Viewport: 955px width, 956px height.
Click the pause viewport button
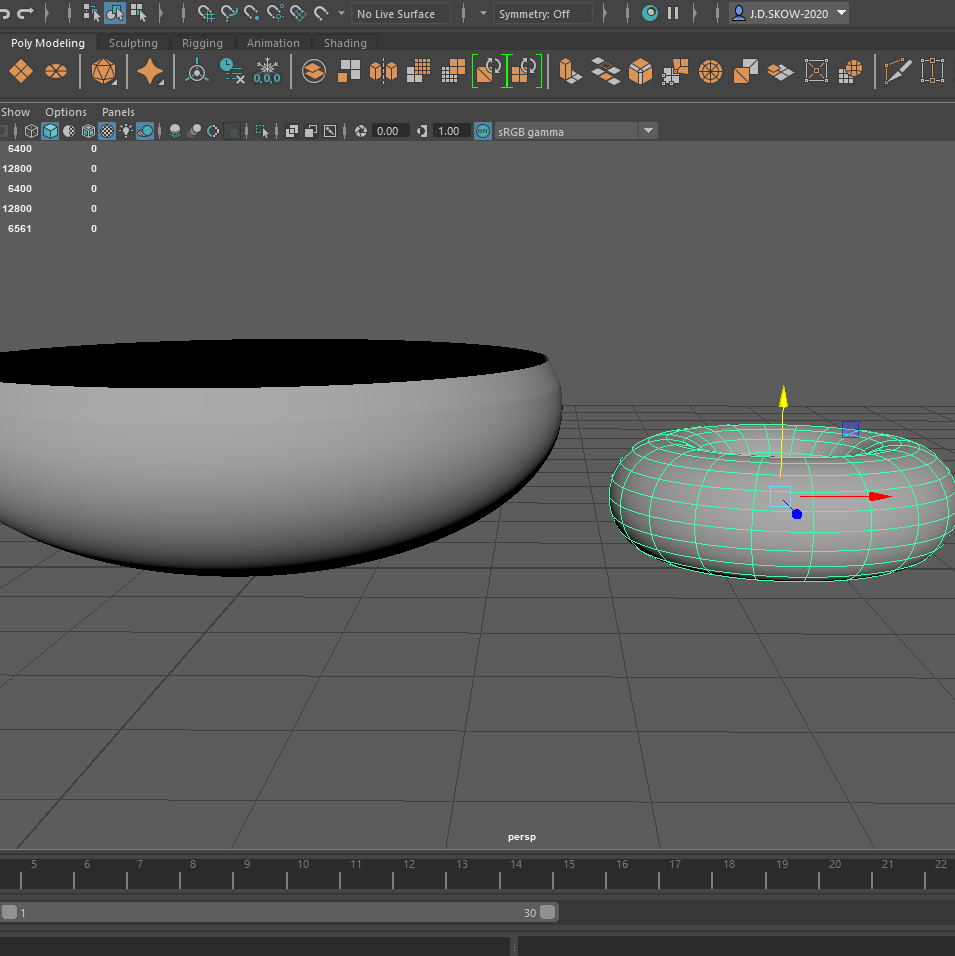pyautogui.click(x=673, y=14)
